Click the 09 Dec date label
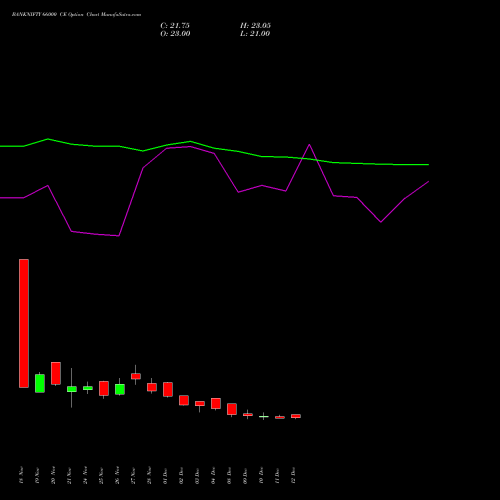 pos(245,475)
